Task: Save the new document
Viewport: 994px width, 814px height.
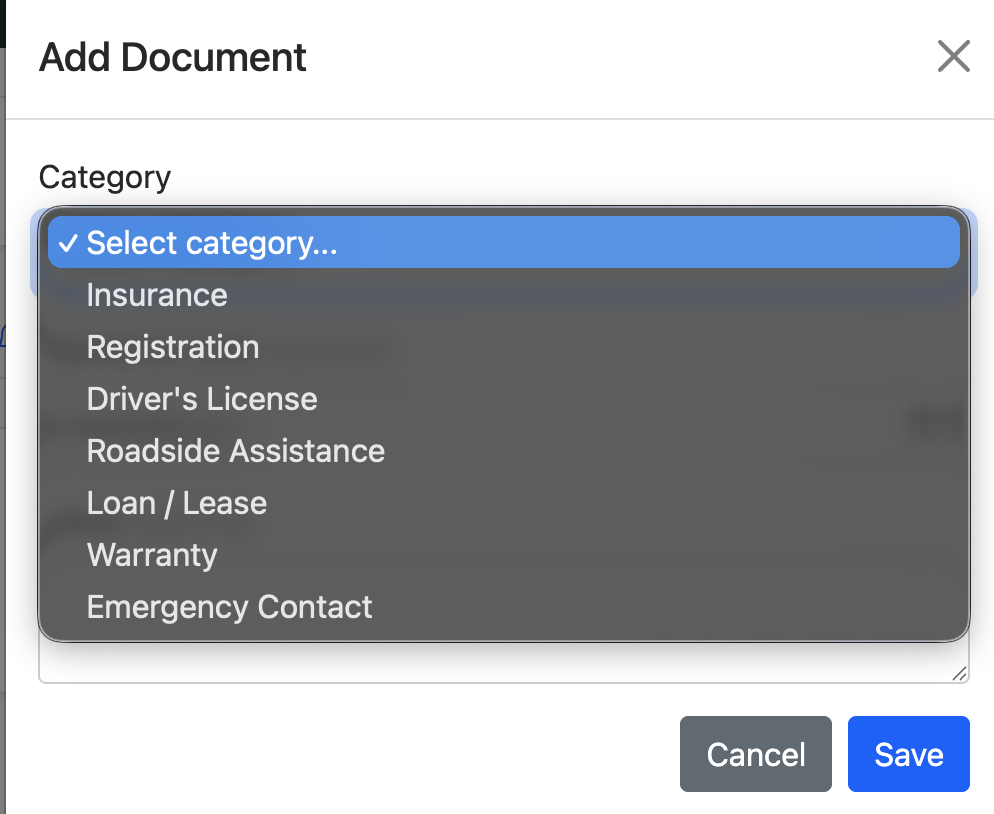Action: pos(908,754)
